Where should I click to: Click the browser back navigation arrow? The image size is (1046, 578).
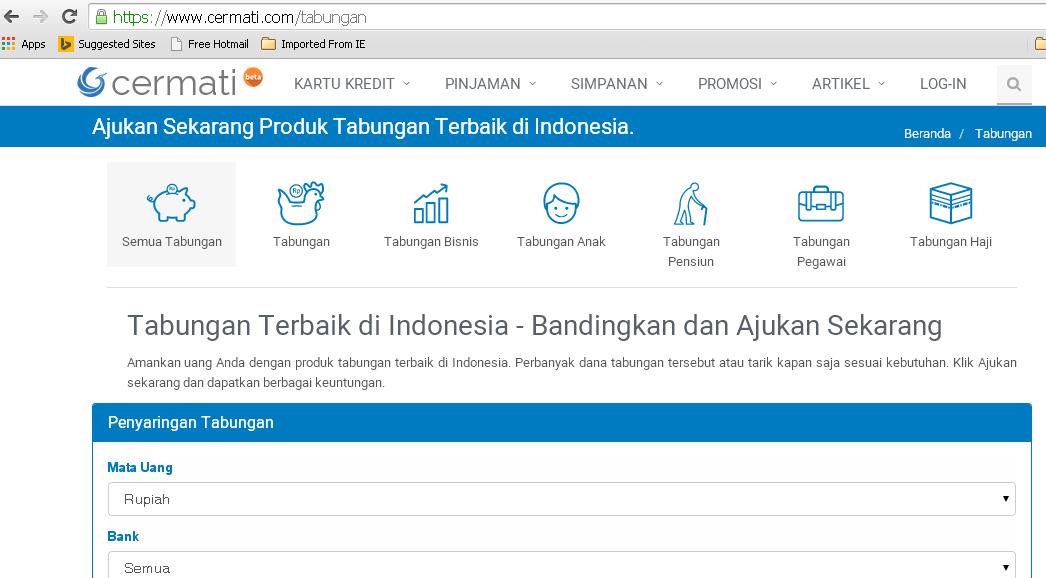[12, 16]
